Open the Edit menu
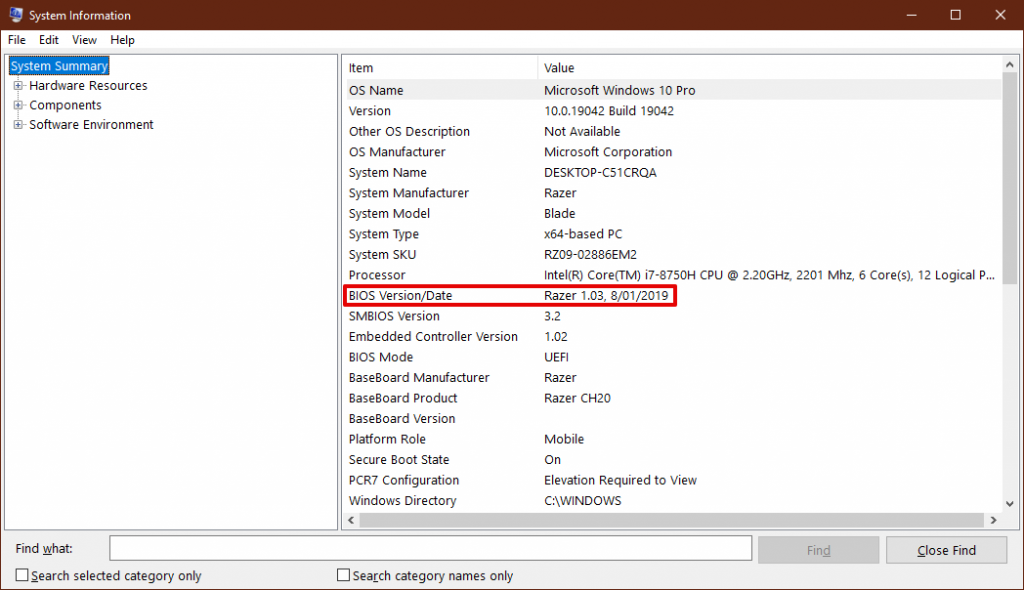The image size is (1024, 590). (48, 40)
